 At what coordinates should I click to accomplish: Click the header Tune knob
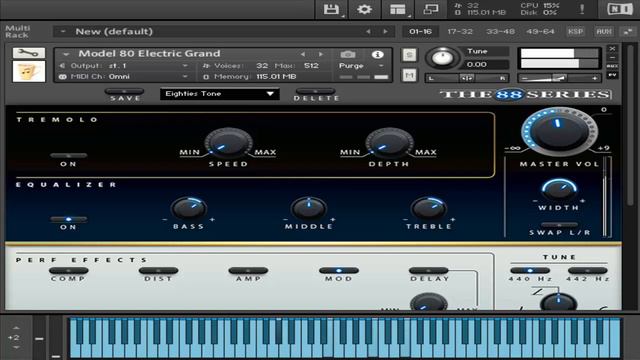click(442, 58)
